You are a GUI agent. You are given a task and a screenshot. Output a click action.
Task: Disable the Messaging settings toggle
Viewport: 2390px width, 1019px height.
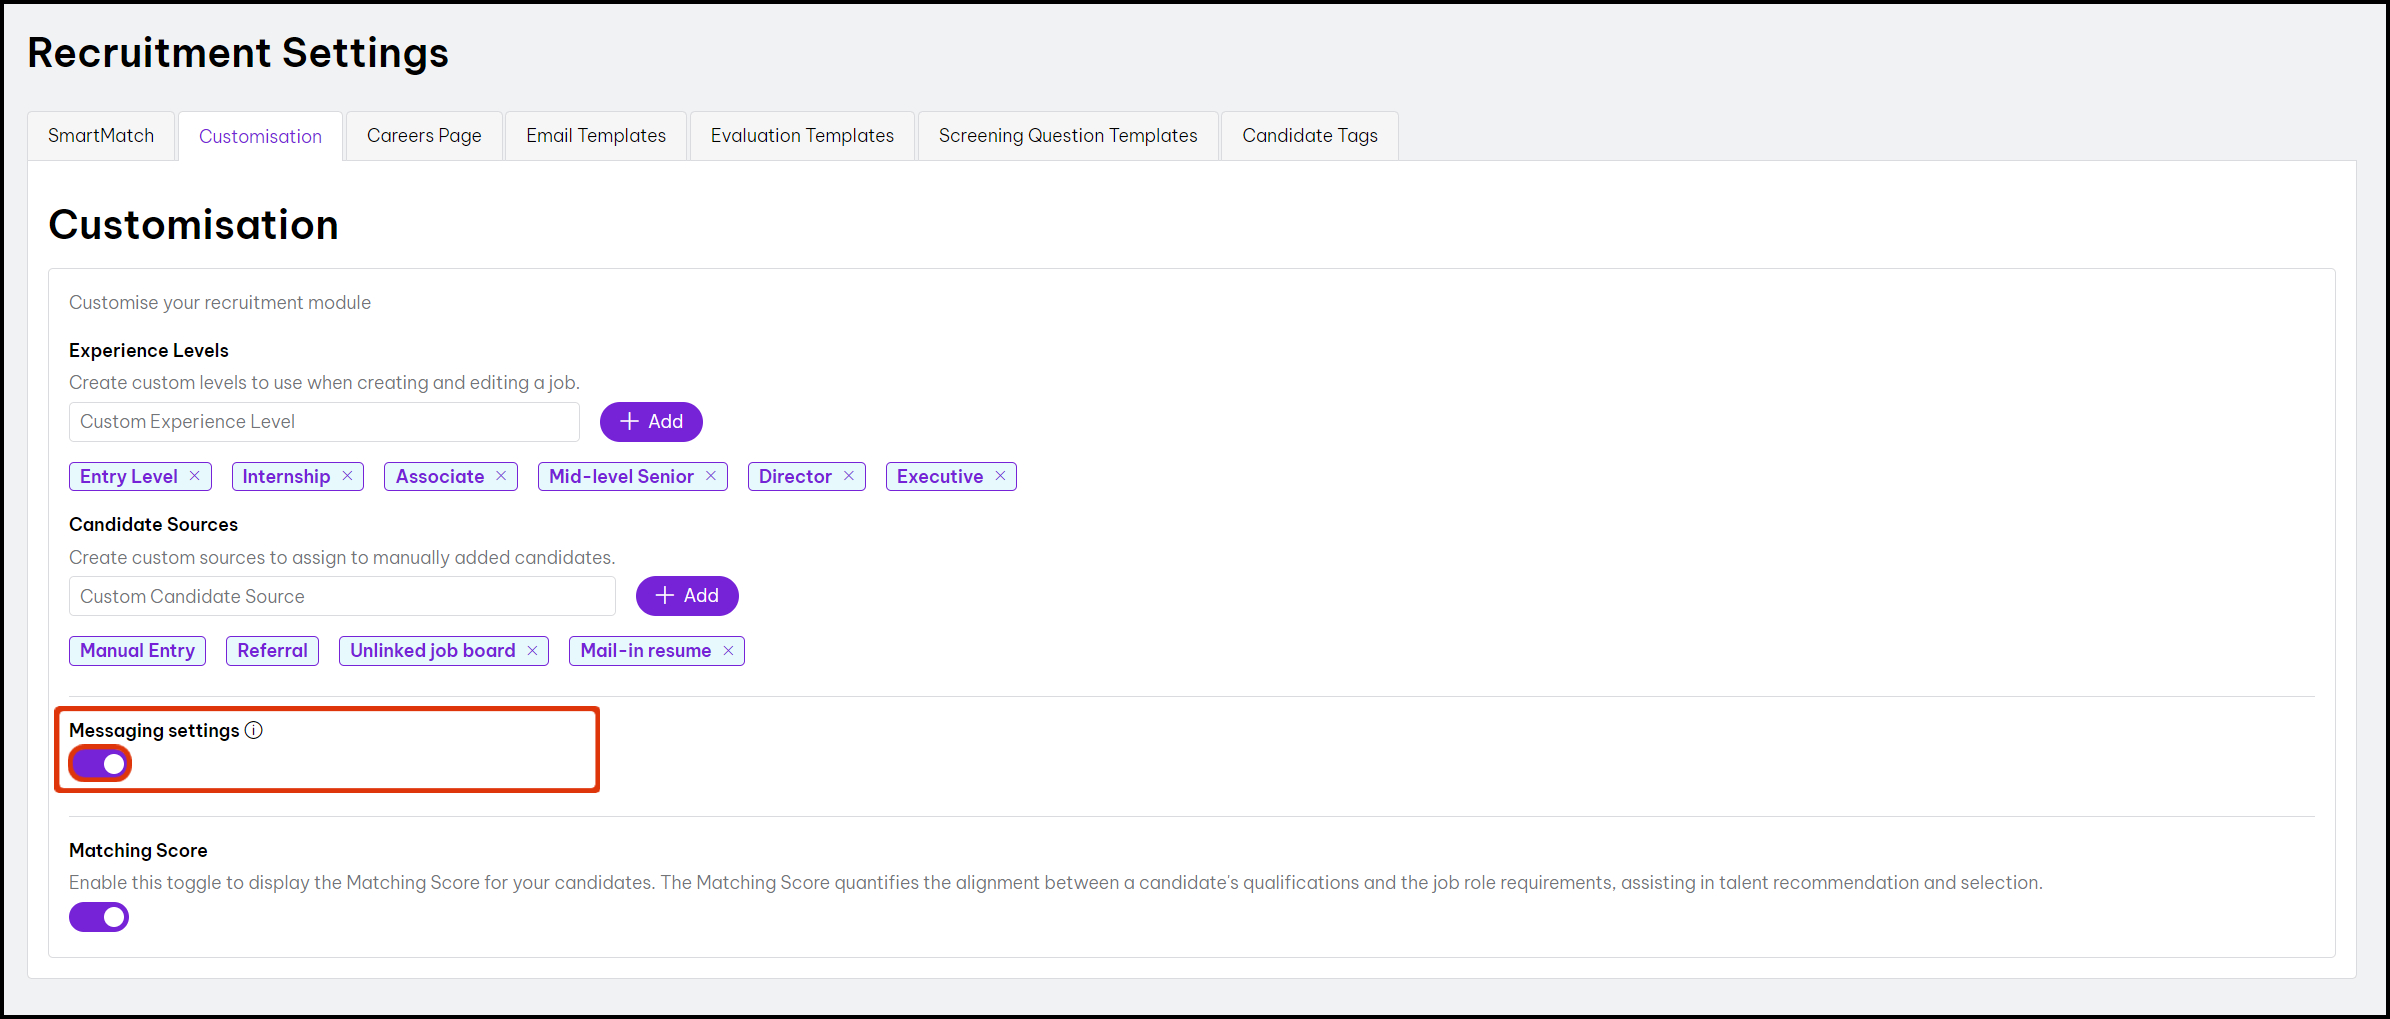[x=100, y=764]
